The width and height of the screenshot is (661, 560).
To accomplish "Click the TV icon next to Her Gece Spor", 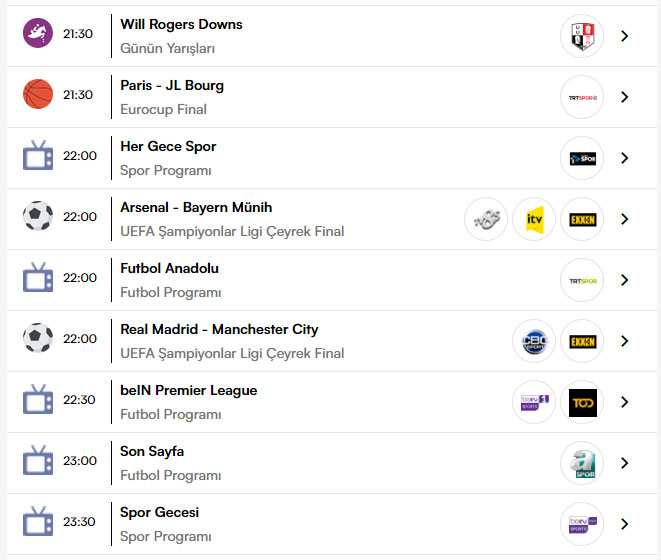I will [38, 156].
